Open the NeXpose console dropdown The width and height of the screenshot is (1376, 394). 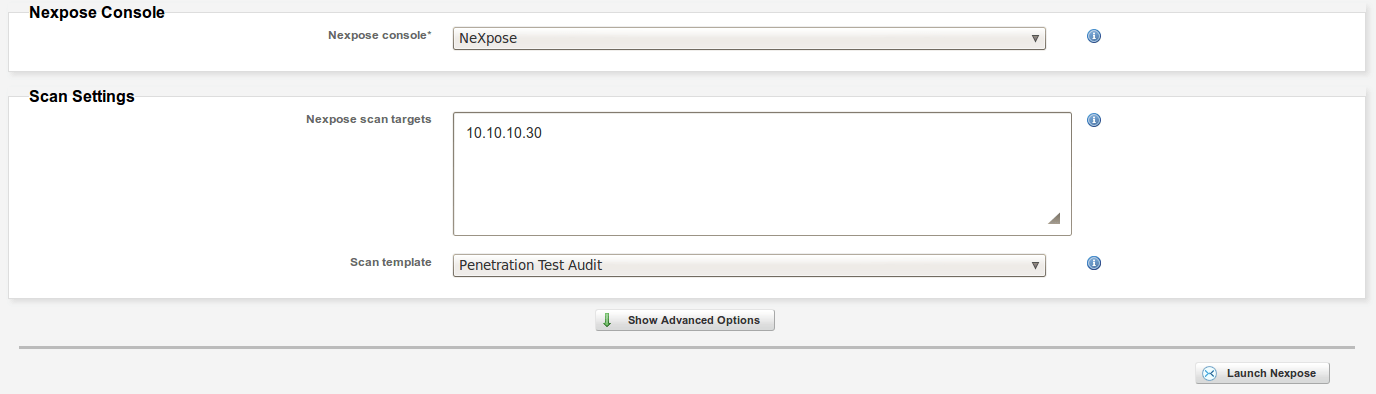click(x=749, y=39)
